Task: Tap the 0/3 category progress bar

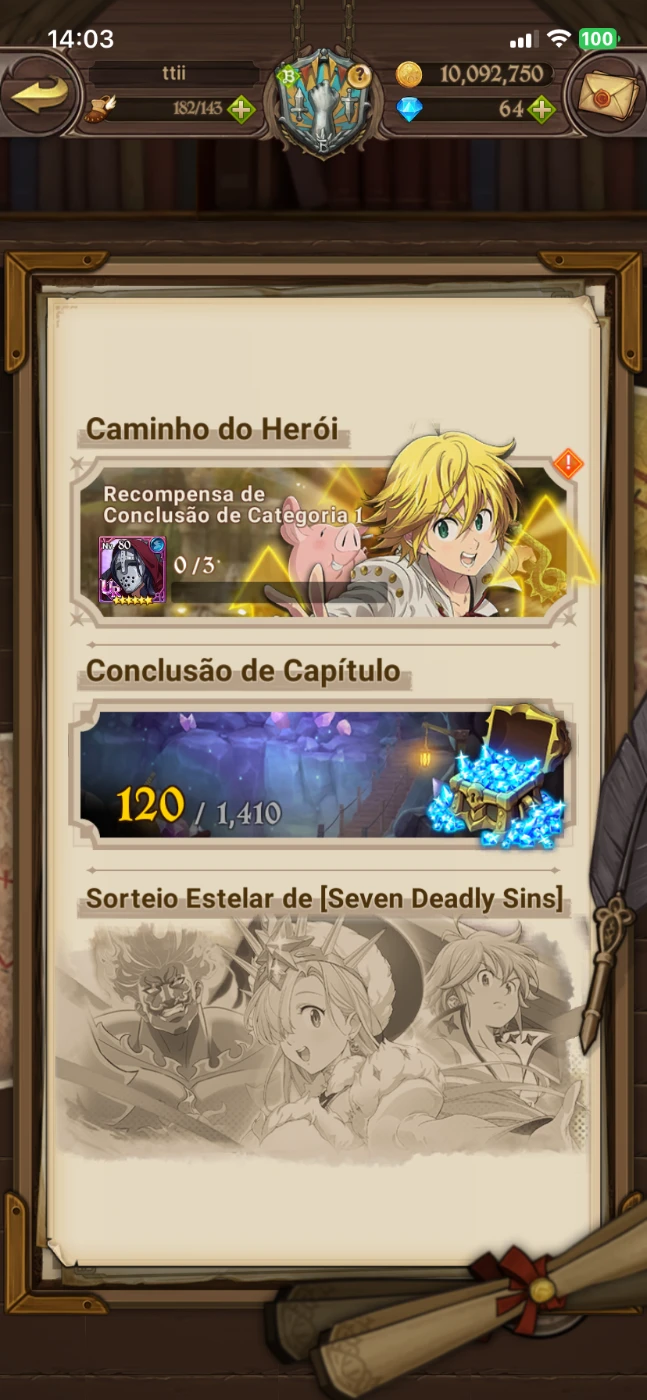Action: (x=279, y=592)
